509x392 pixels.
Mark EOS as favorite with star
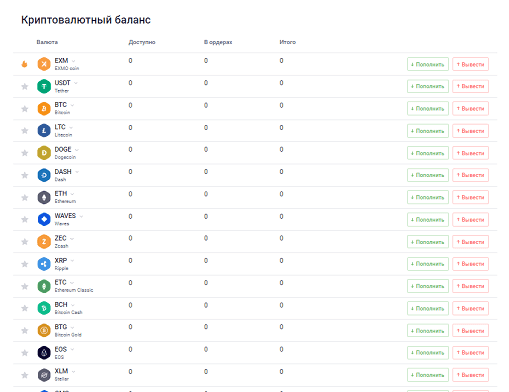[25, 353]
